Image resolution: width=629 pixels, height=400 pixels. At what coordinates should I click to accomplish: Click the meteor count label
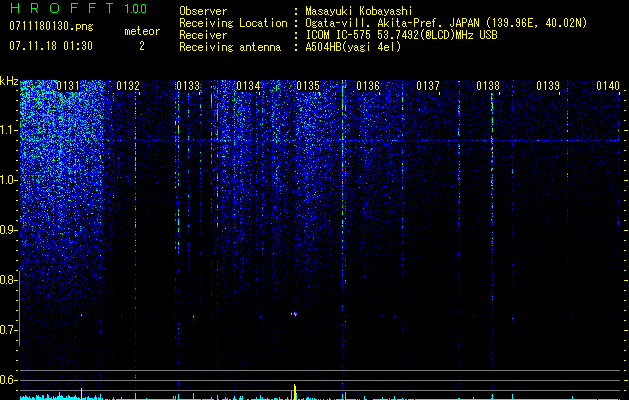pyautogui.click(x=142, y=31)
